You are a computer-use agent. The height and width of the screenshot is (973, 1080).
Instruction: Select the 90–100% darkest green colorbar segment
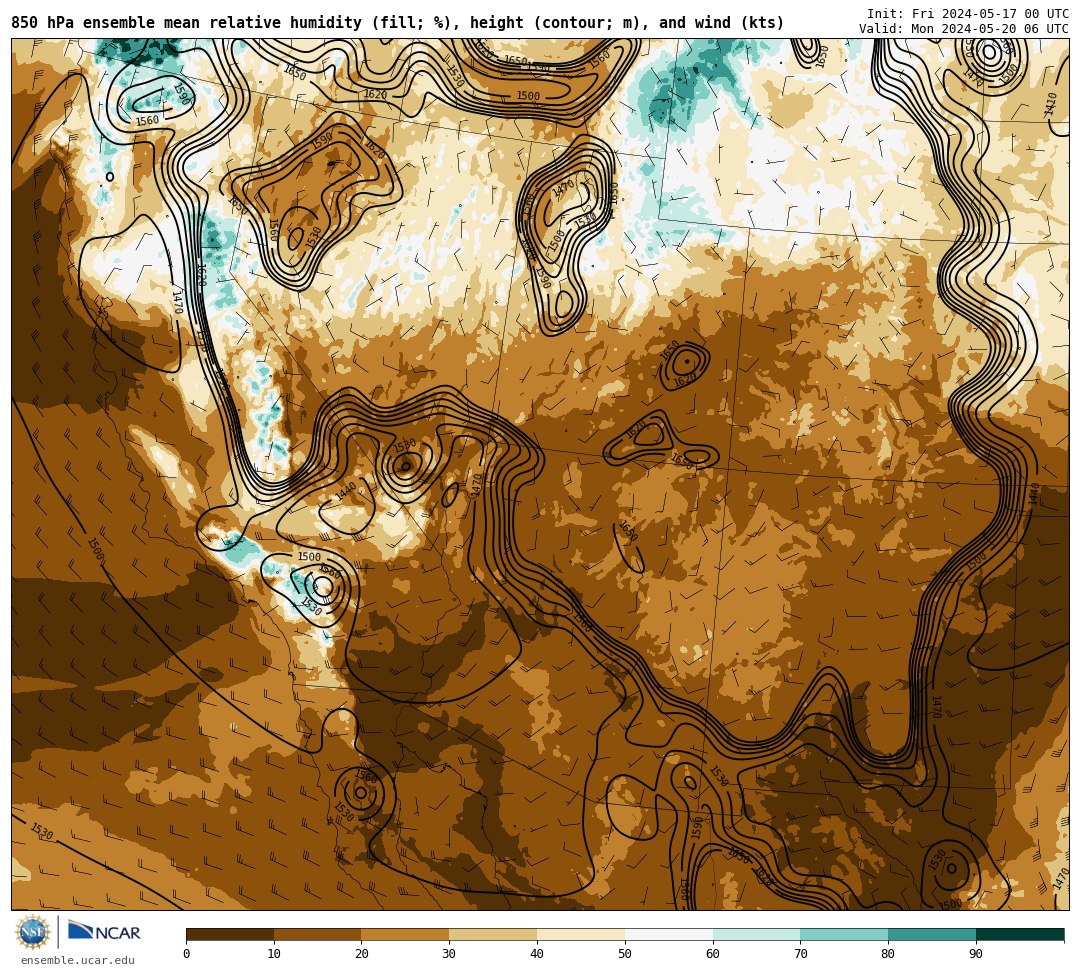[x=1020, y=934]
